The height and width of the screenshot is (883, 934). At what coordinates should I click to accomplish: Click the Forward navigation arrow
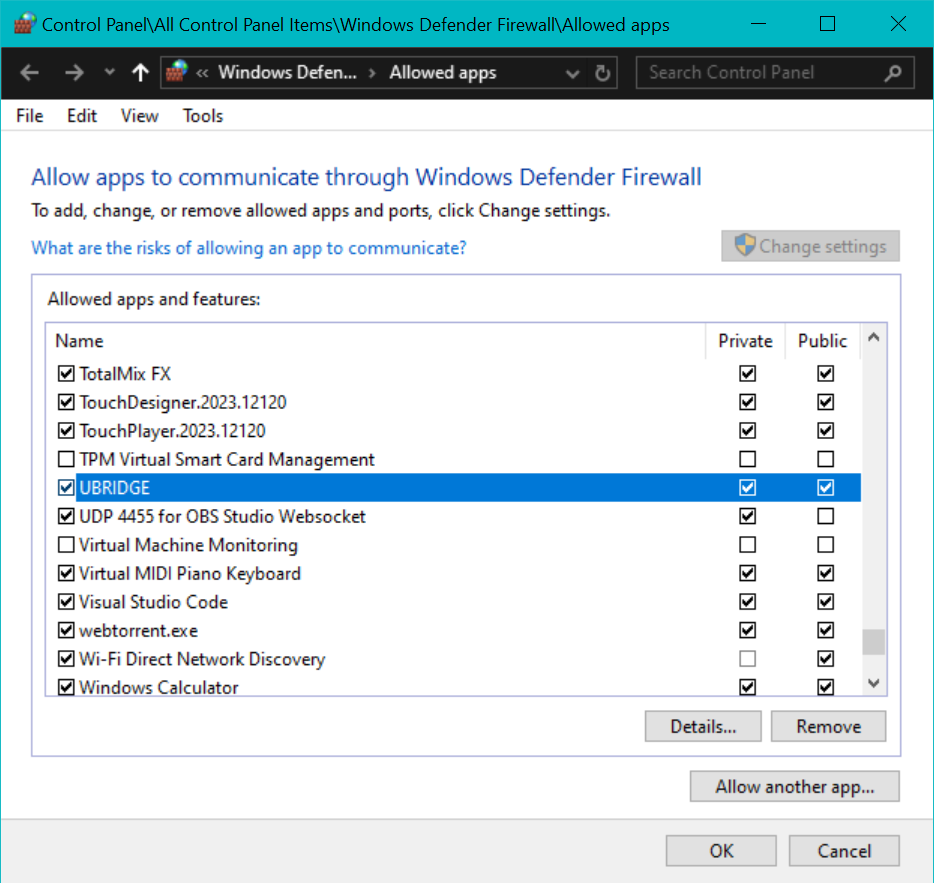coord(74,73)
